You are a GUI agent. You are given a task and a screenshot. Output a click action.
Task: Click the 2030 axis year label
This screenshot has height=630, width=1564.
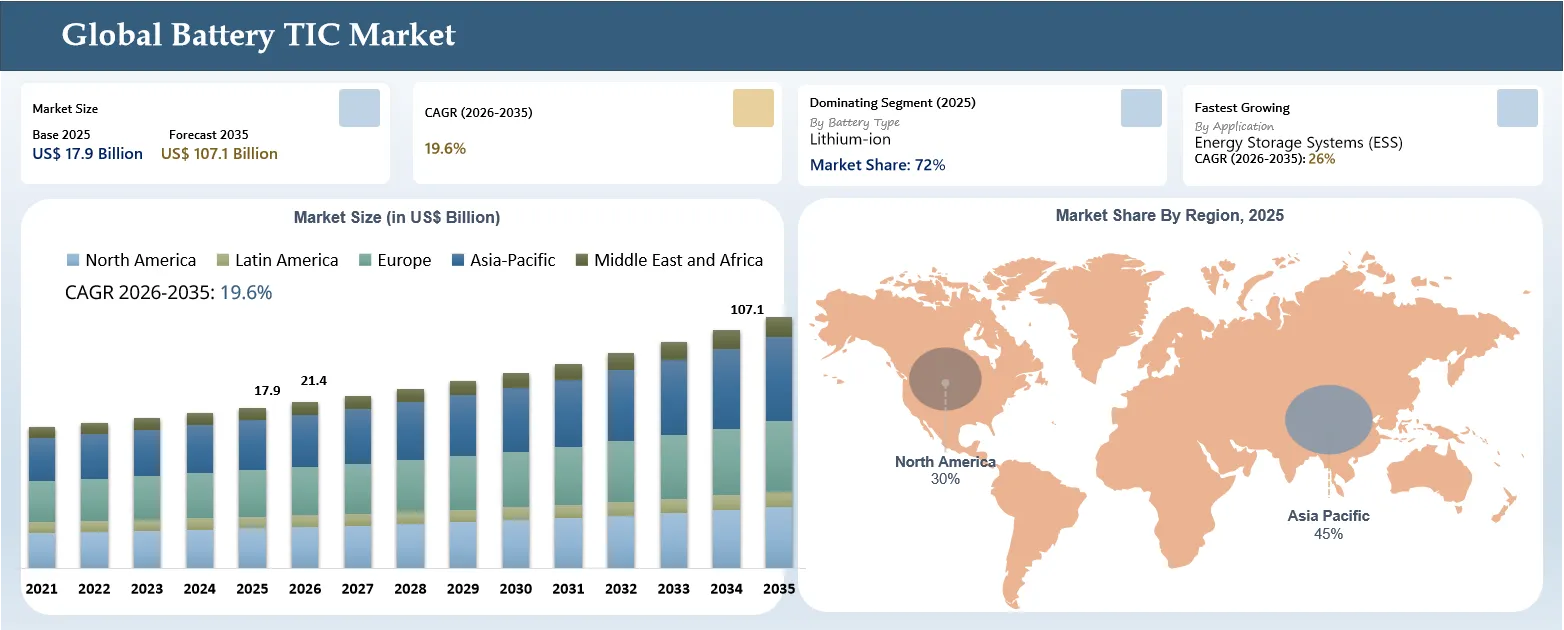516,589
